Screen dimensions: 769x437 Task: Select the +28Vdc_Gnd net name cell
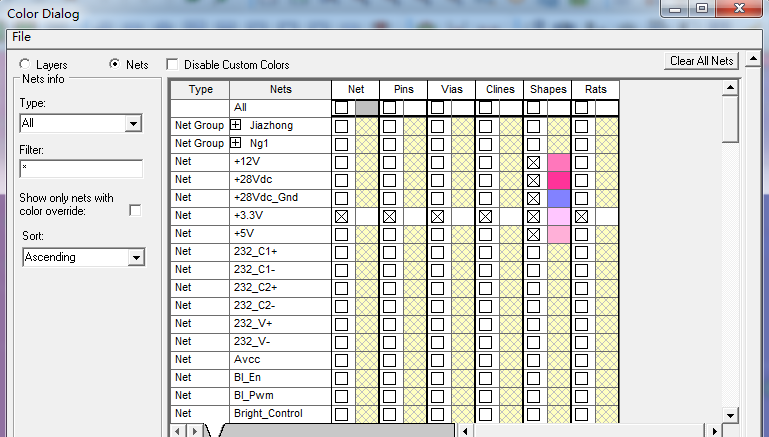point(281,197)
